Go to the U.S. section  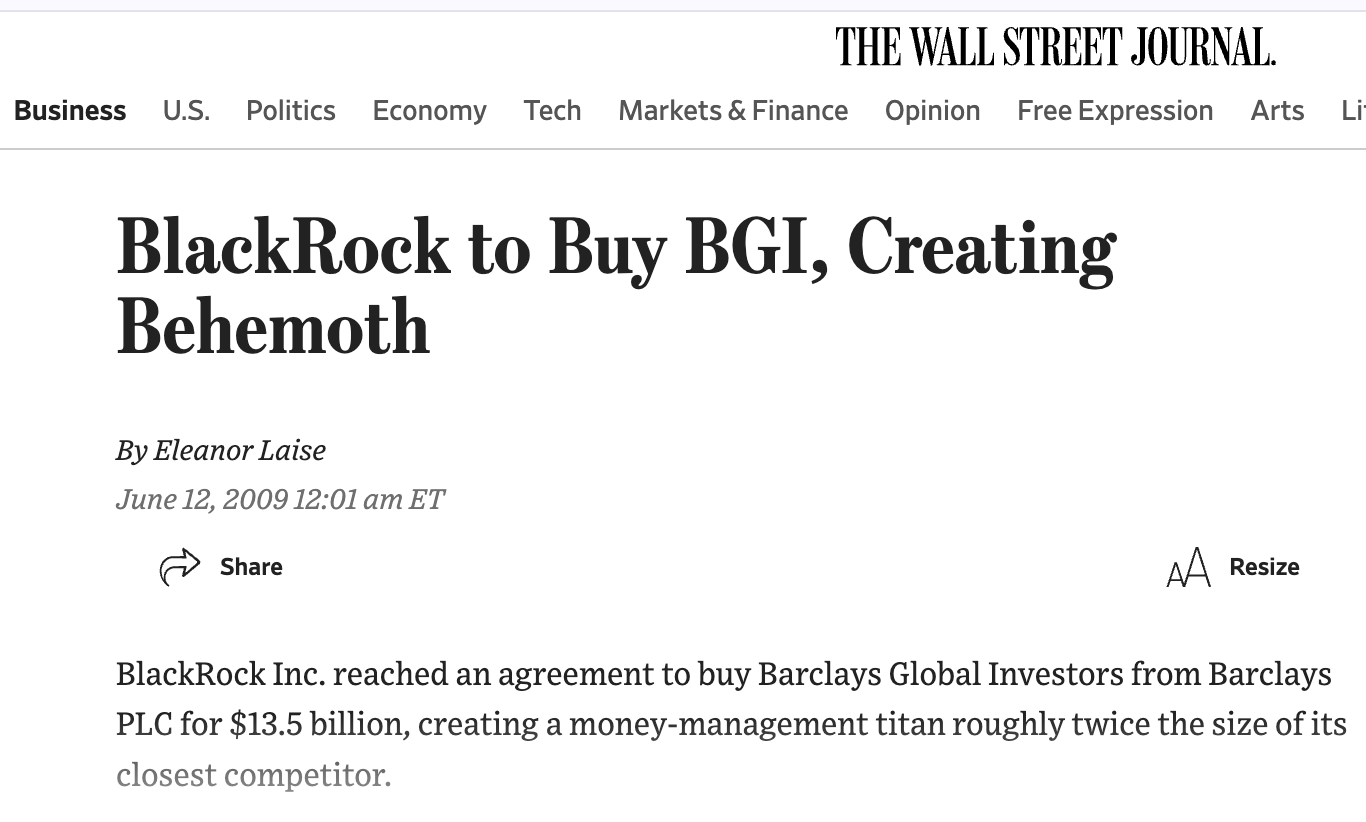click(x=187, y=110)
